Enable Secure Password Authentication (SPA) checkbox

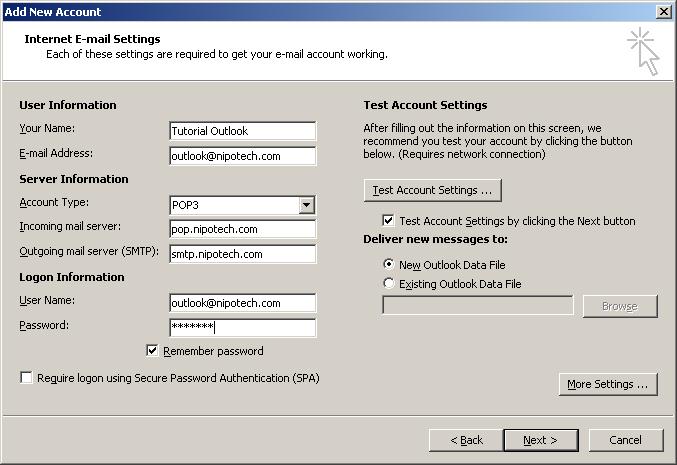(26, 378)
